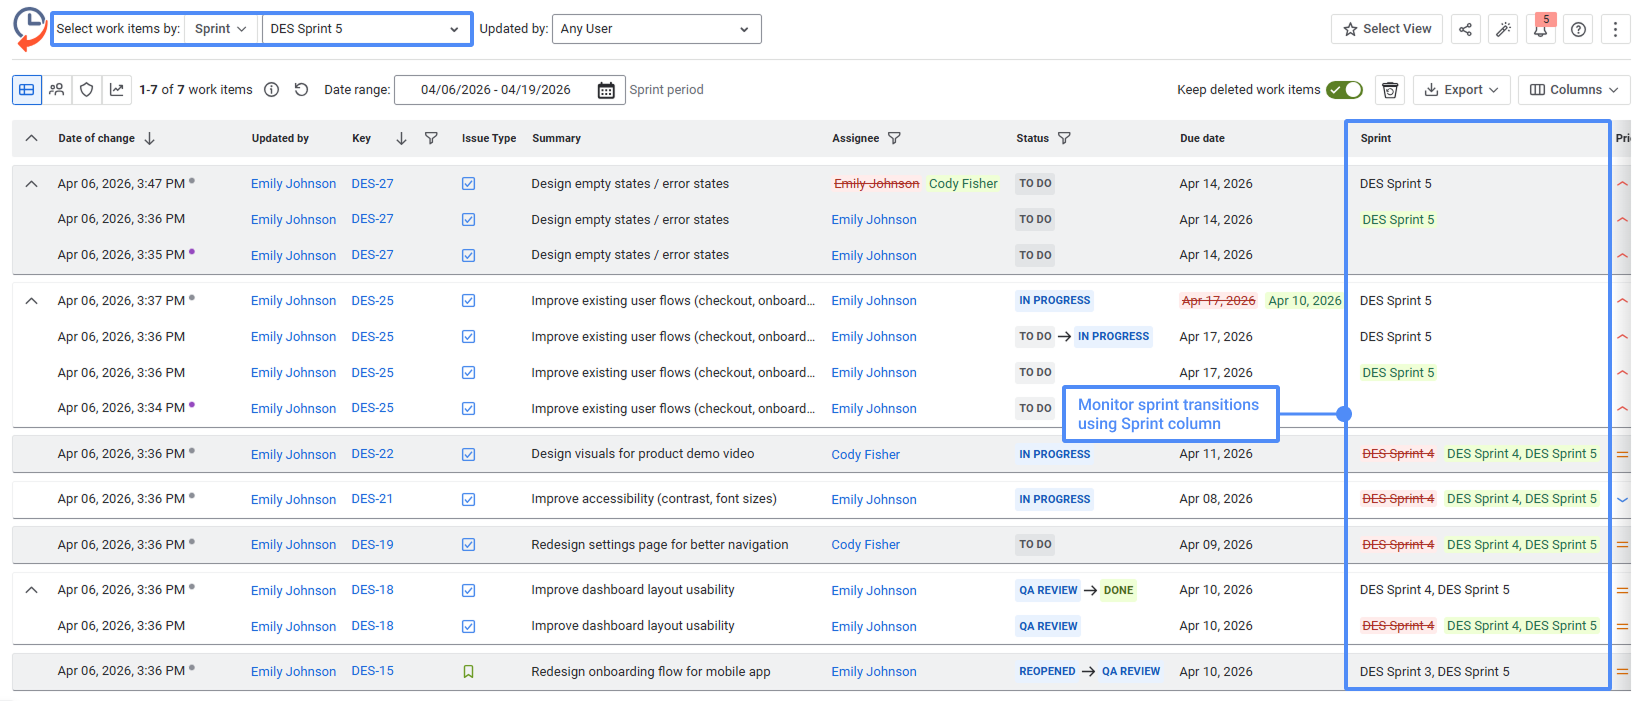Switch to the table list view icon
The width and height of the screenshot is (1639, 701).
point(27,90)
